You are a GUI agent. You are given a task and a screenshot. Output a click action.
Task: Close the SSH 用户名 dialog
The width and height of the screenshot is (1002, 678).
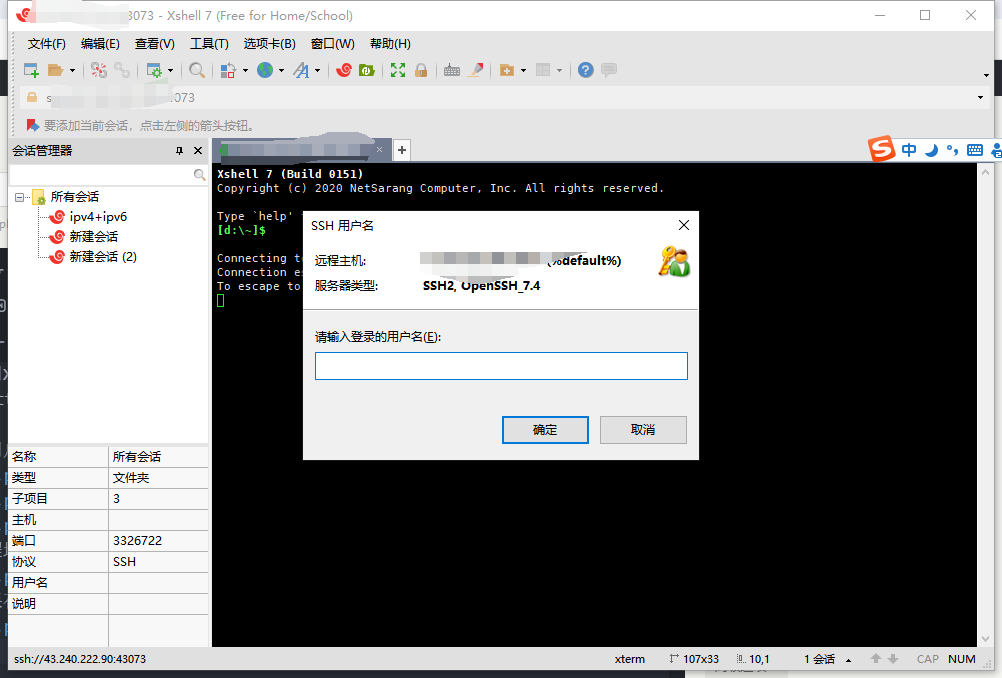(x=684, y=225)
